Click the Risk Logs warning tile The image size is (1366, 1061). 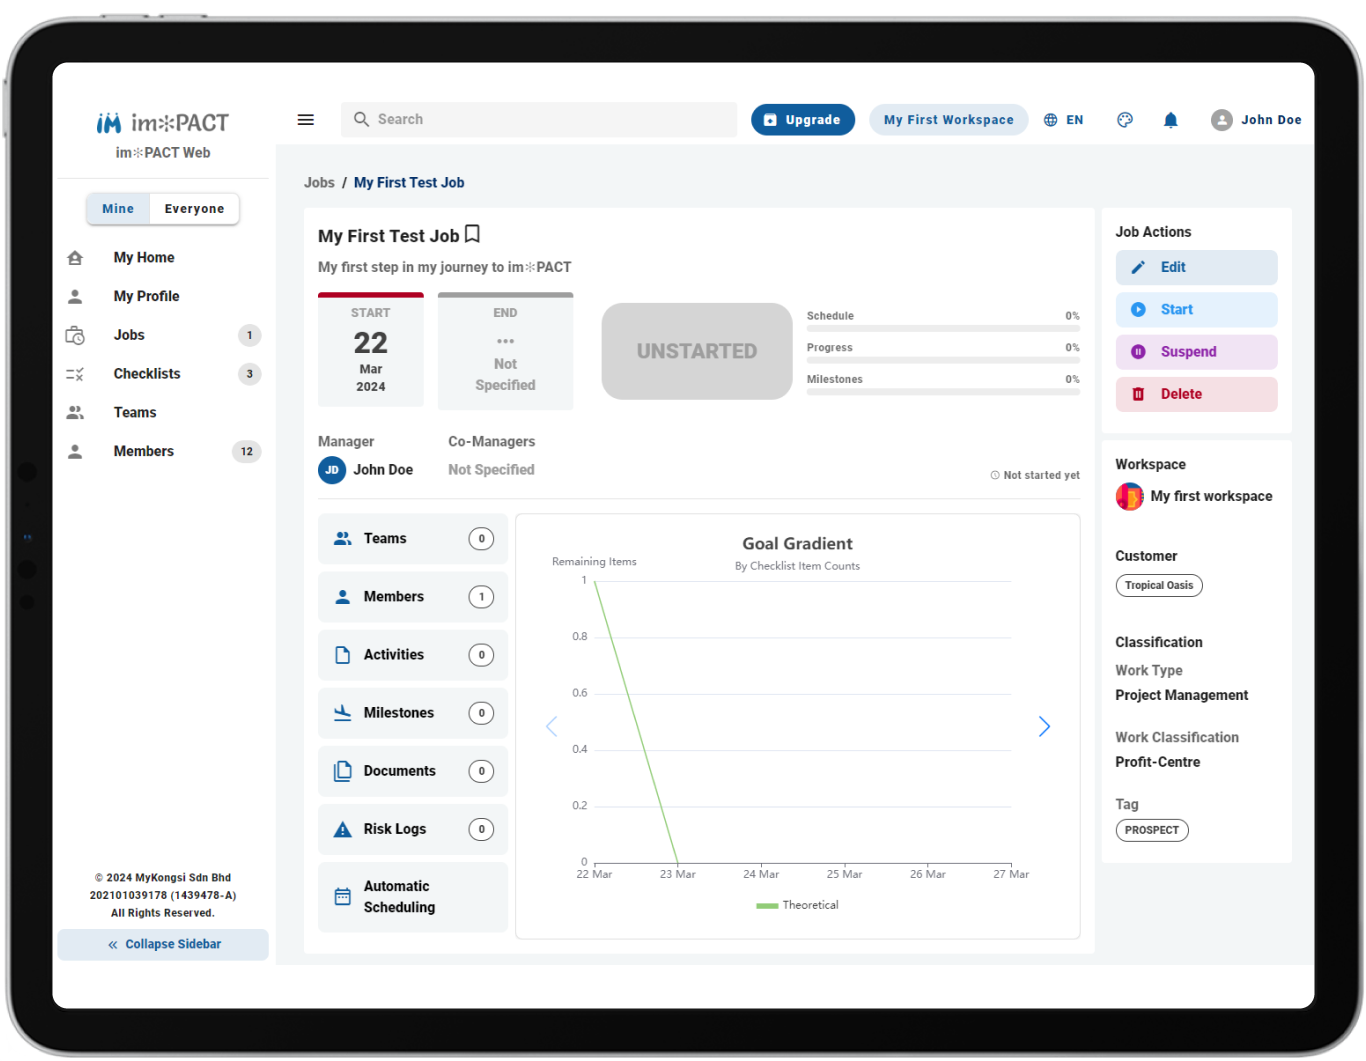413,829
